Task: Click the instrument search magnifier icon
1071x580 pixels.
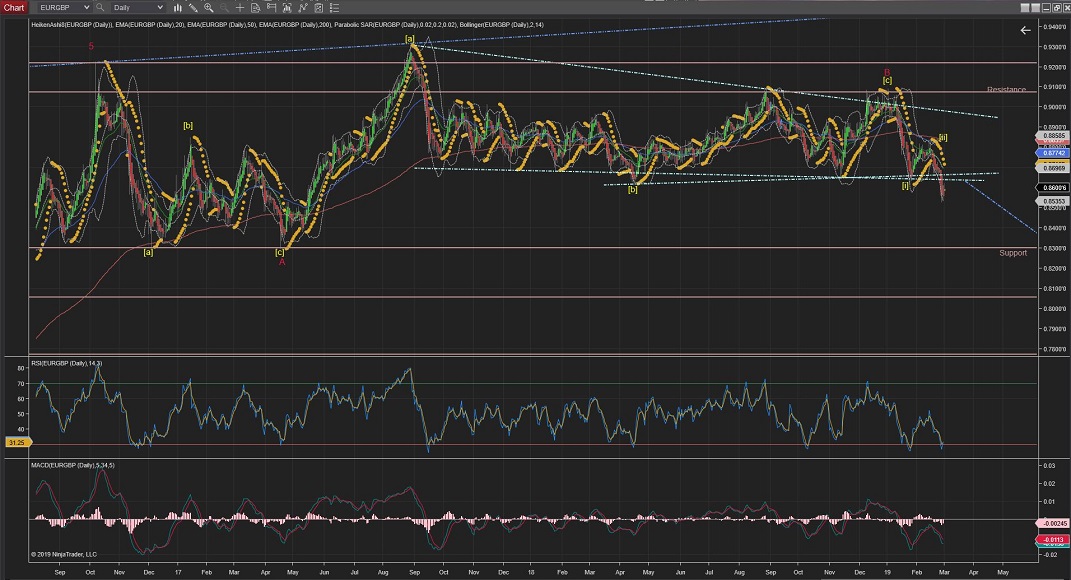Action: pyautogui.click(x=100, y=8)
